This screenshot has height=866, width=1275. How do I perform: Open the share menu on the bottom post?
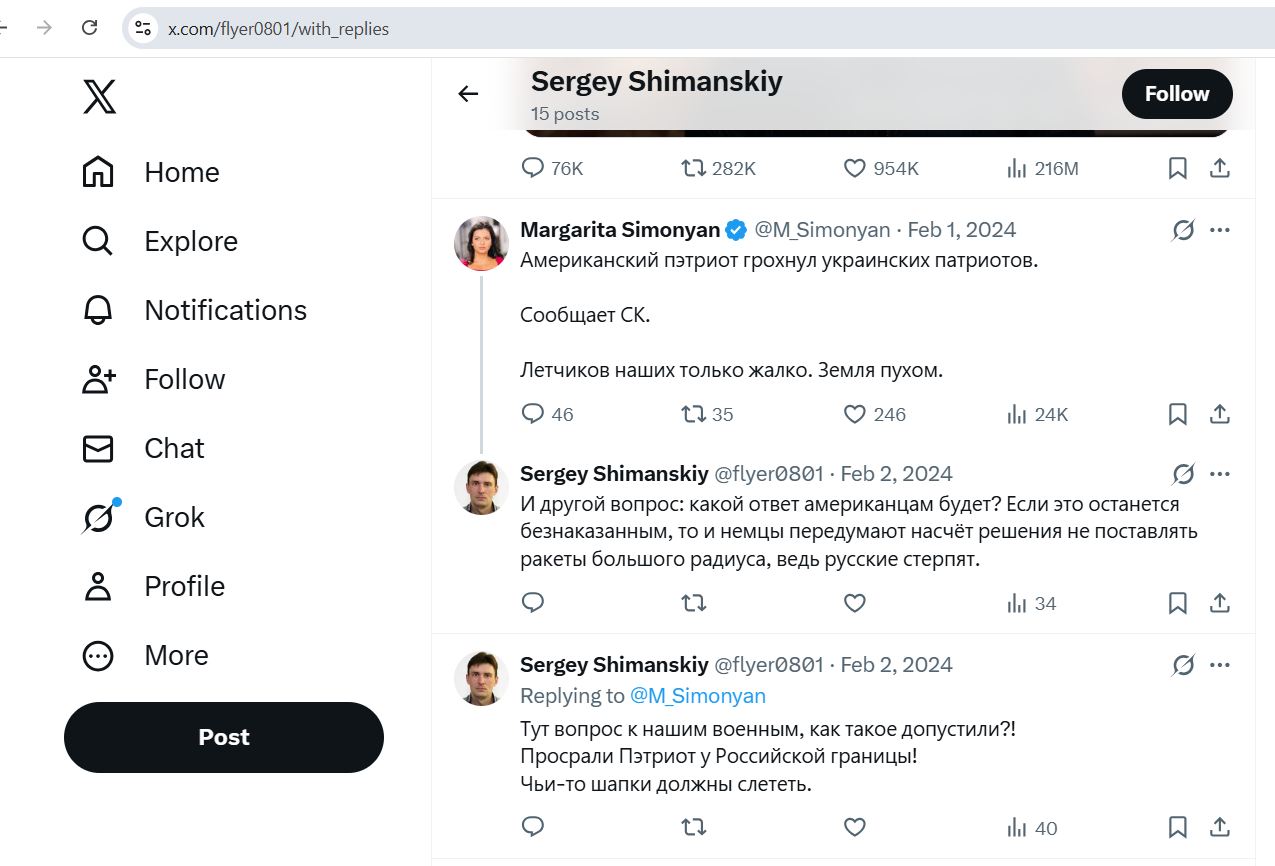click(x=1219, y=828)
